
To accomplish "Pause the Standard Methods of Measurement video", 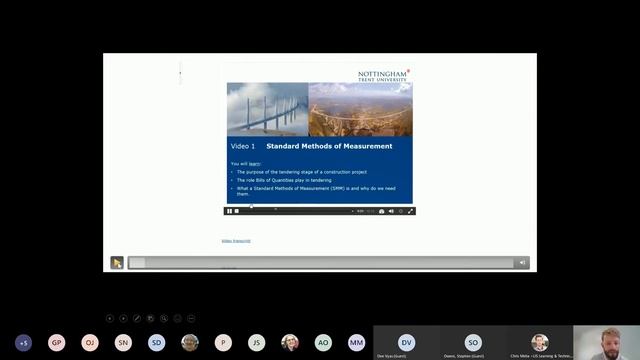I will click(x=229, y=211).
